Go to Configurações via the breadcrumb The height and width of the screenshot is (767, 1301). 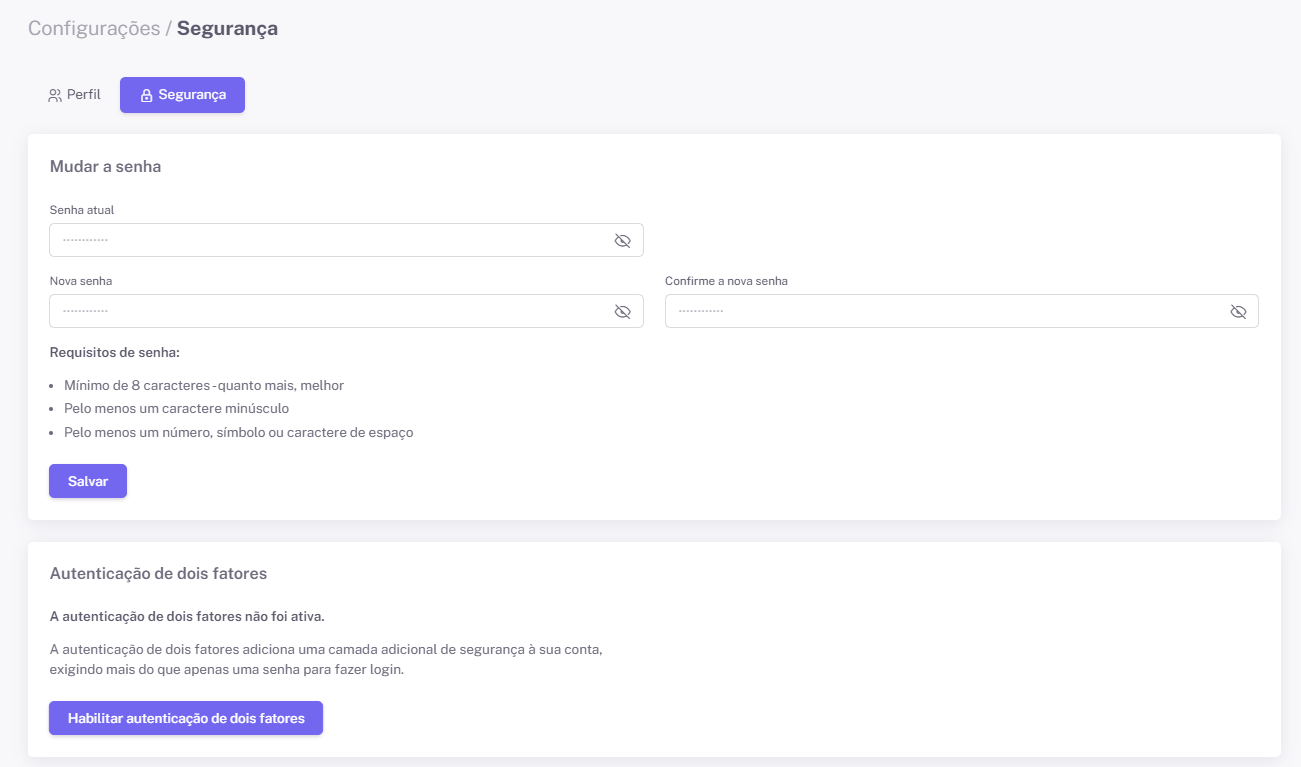(x=94, y=28)
